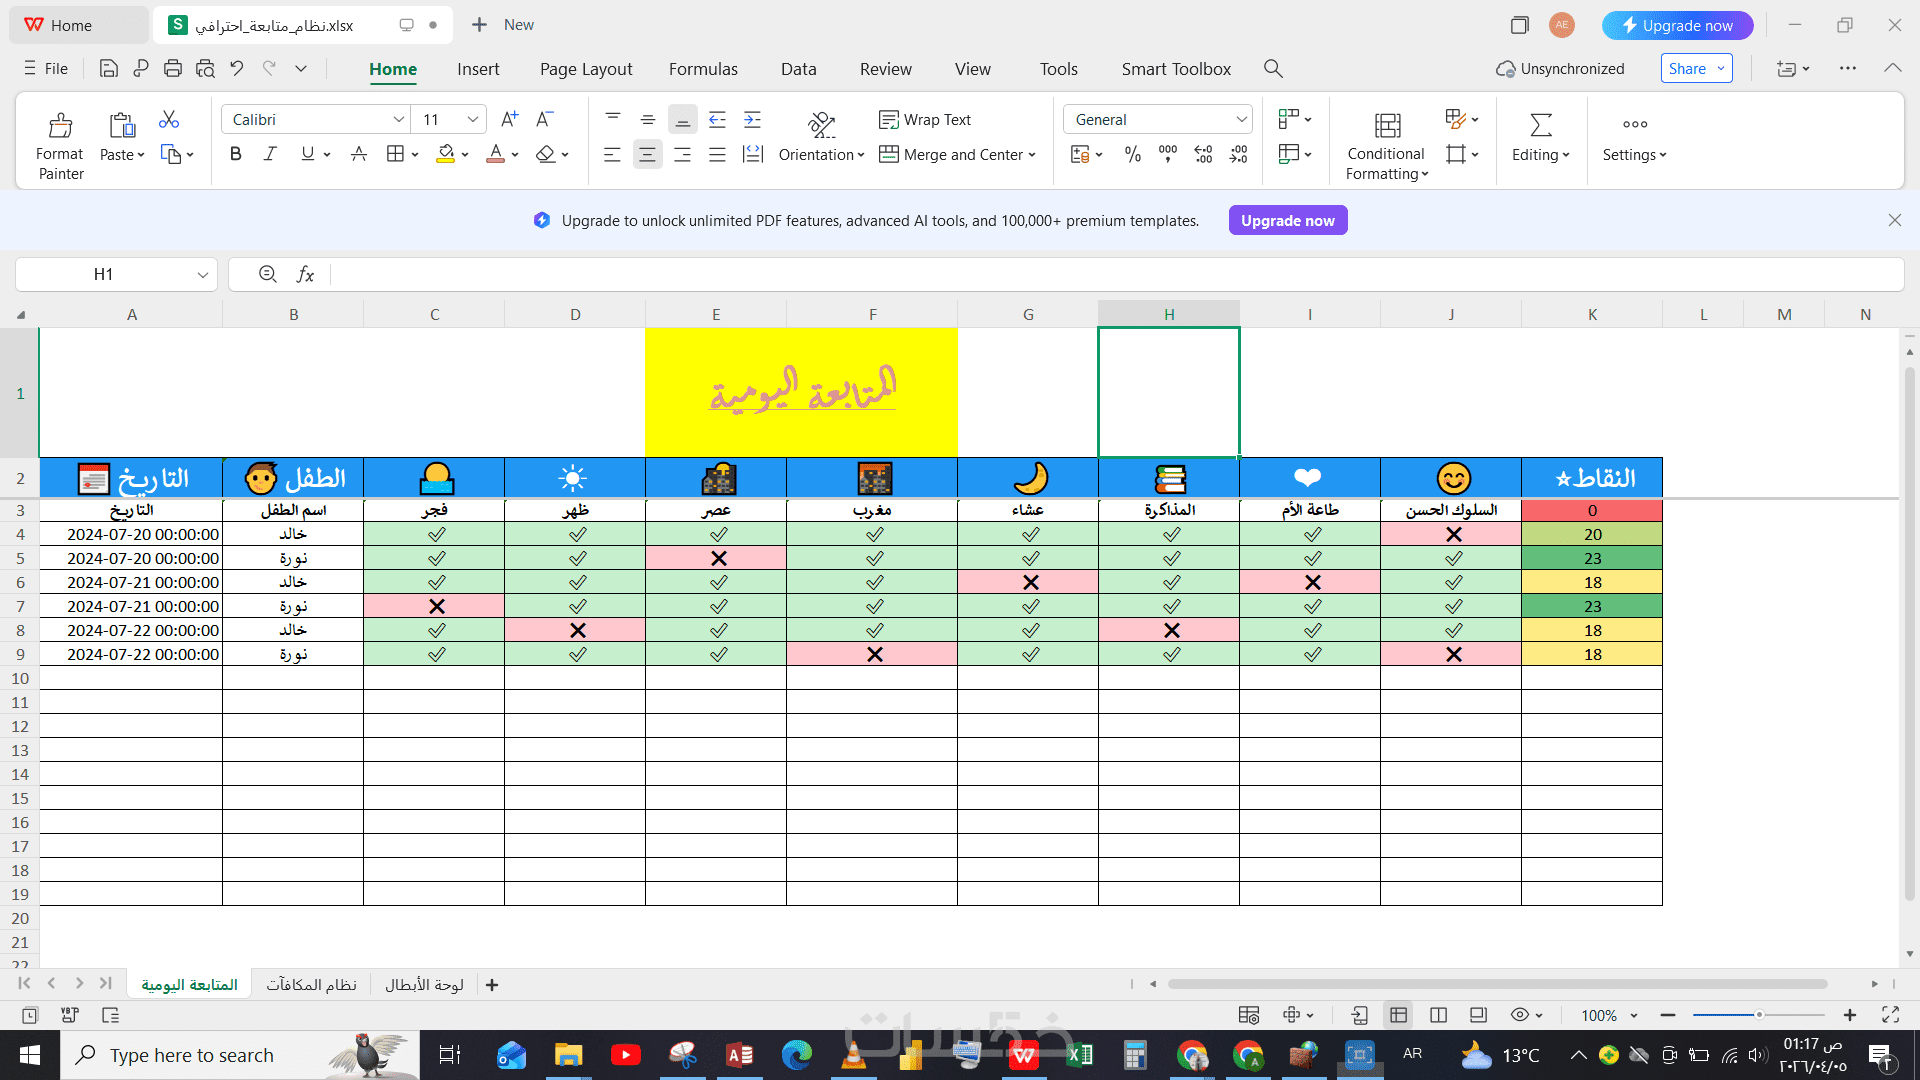This screenshot has height=1080, width=1920.
Task: Click the zoom slider handle
Action: [1759, 1015]
